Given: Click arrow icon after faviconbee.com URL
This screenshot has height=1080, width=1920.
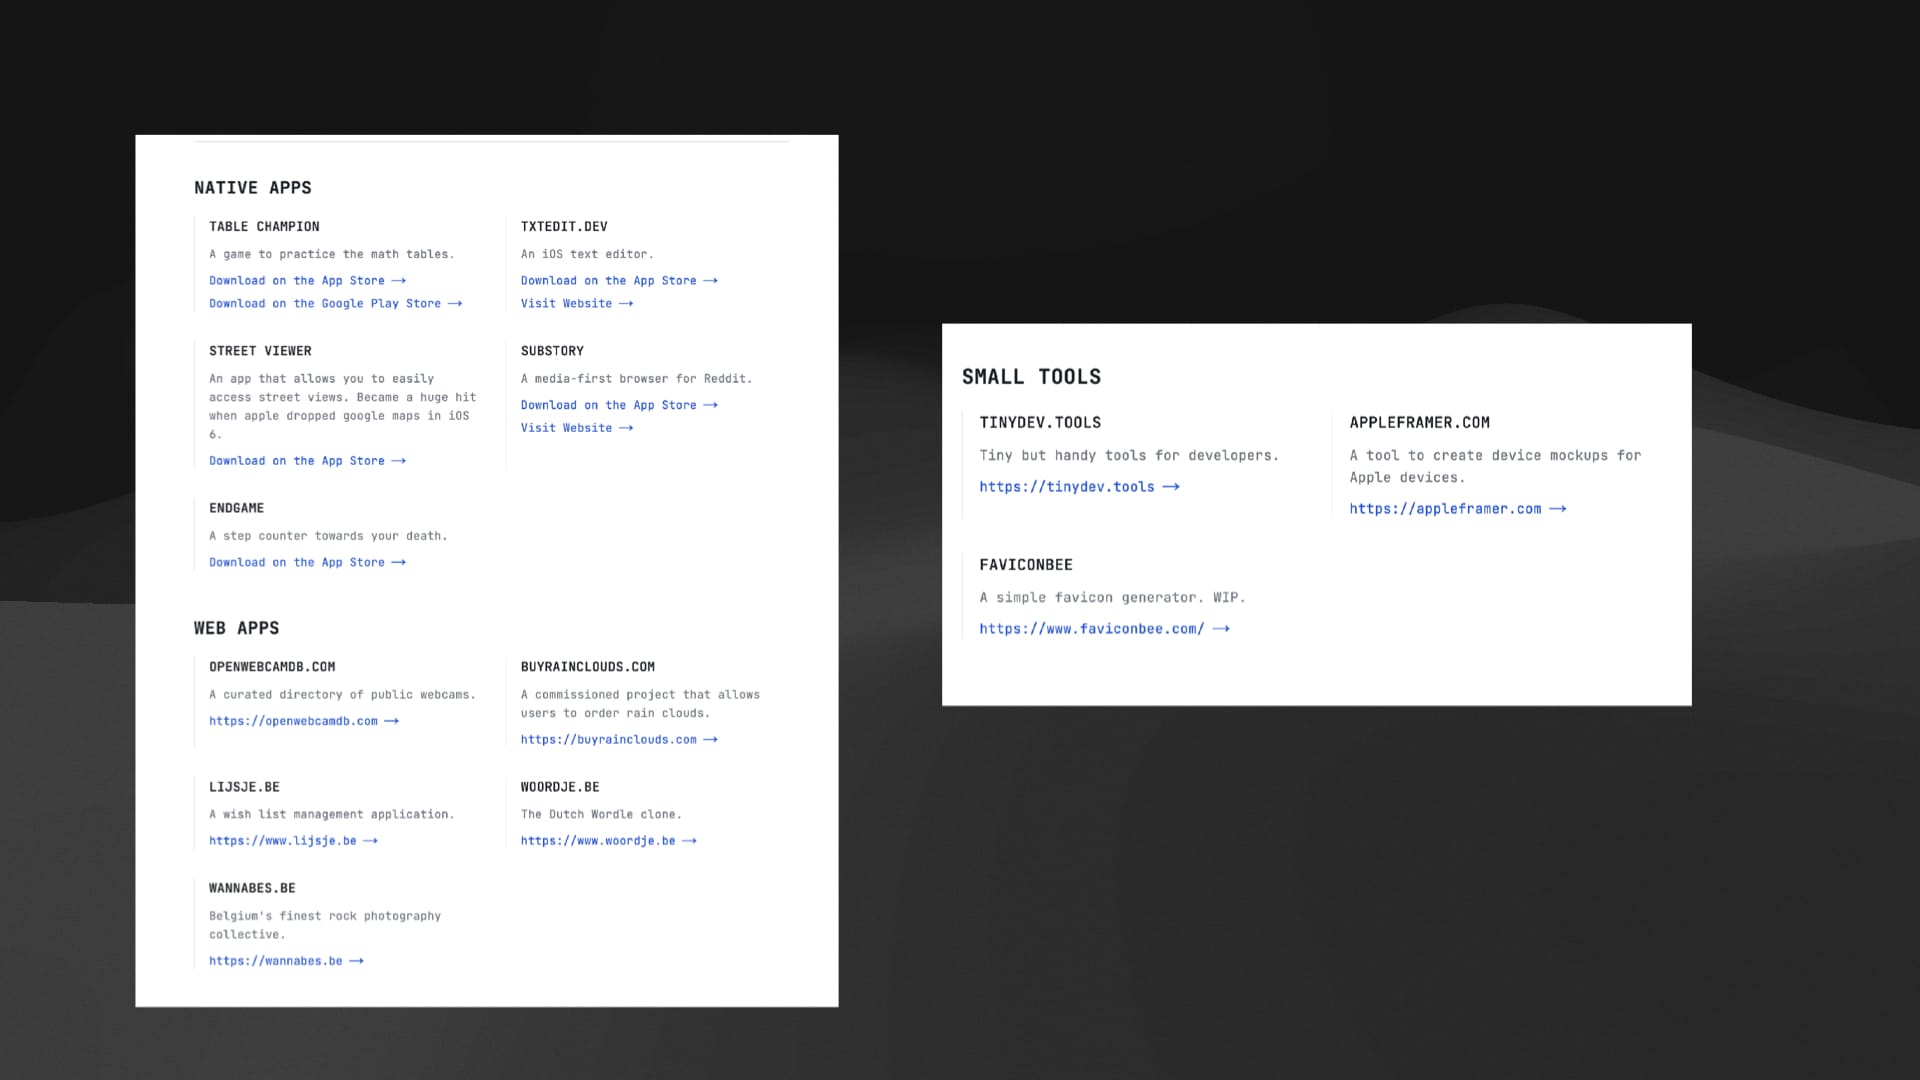Looking at the screenshot, I should pyautogui.click(x=1221, y=629).
